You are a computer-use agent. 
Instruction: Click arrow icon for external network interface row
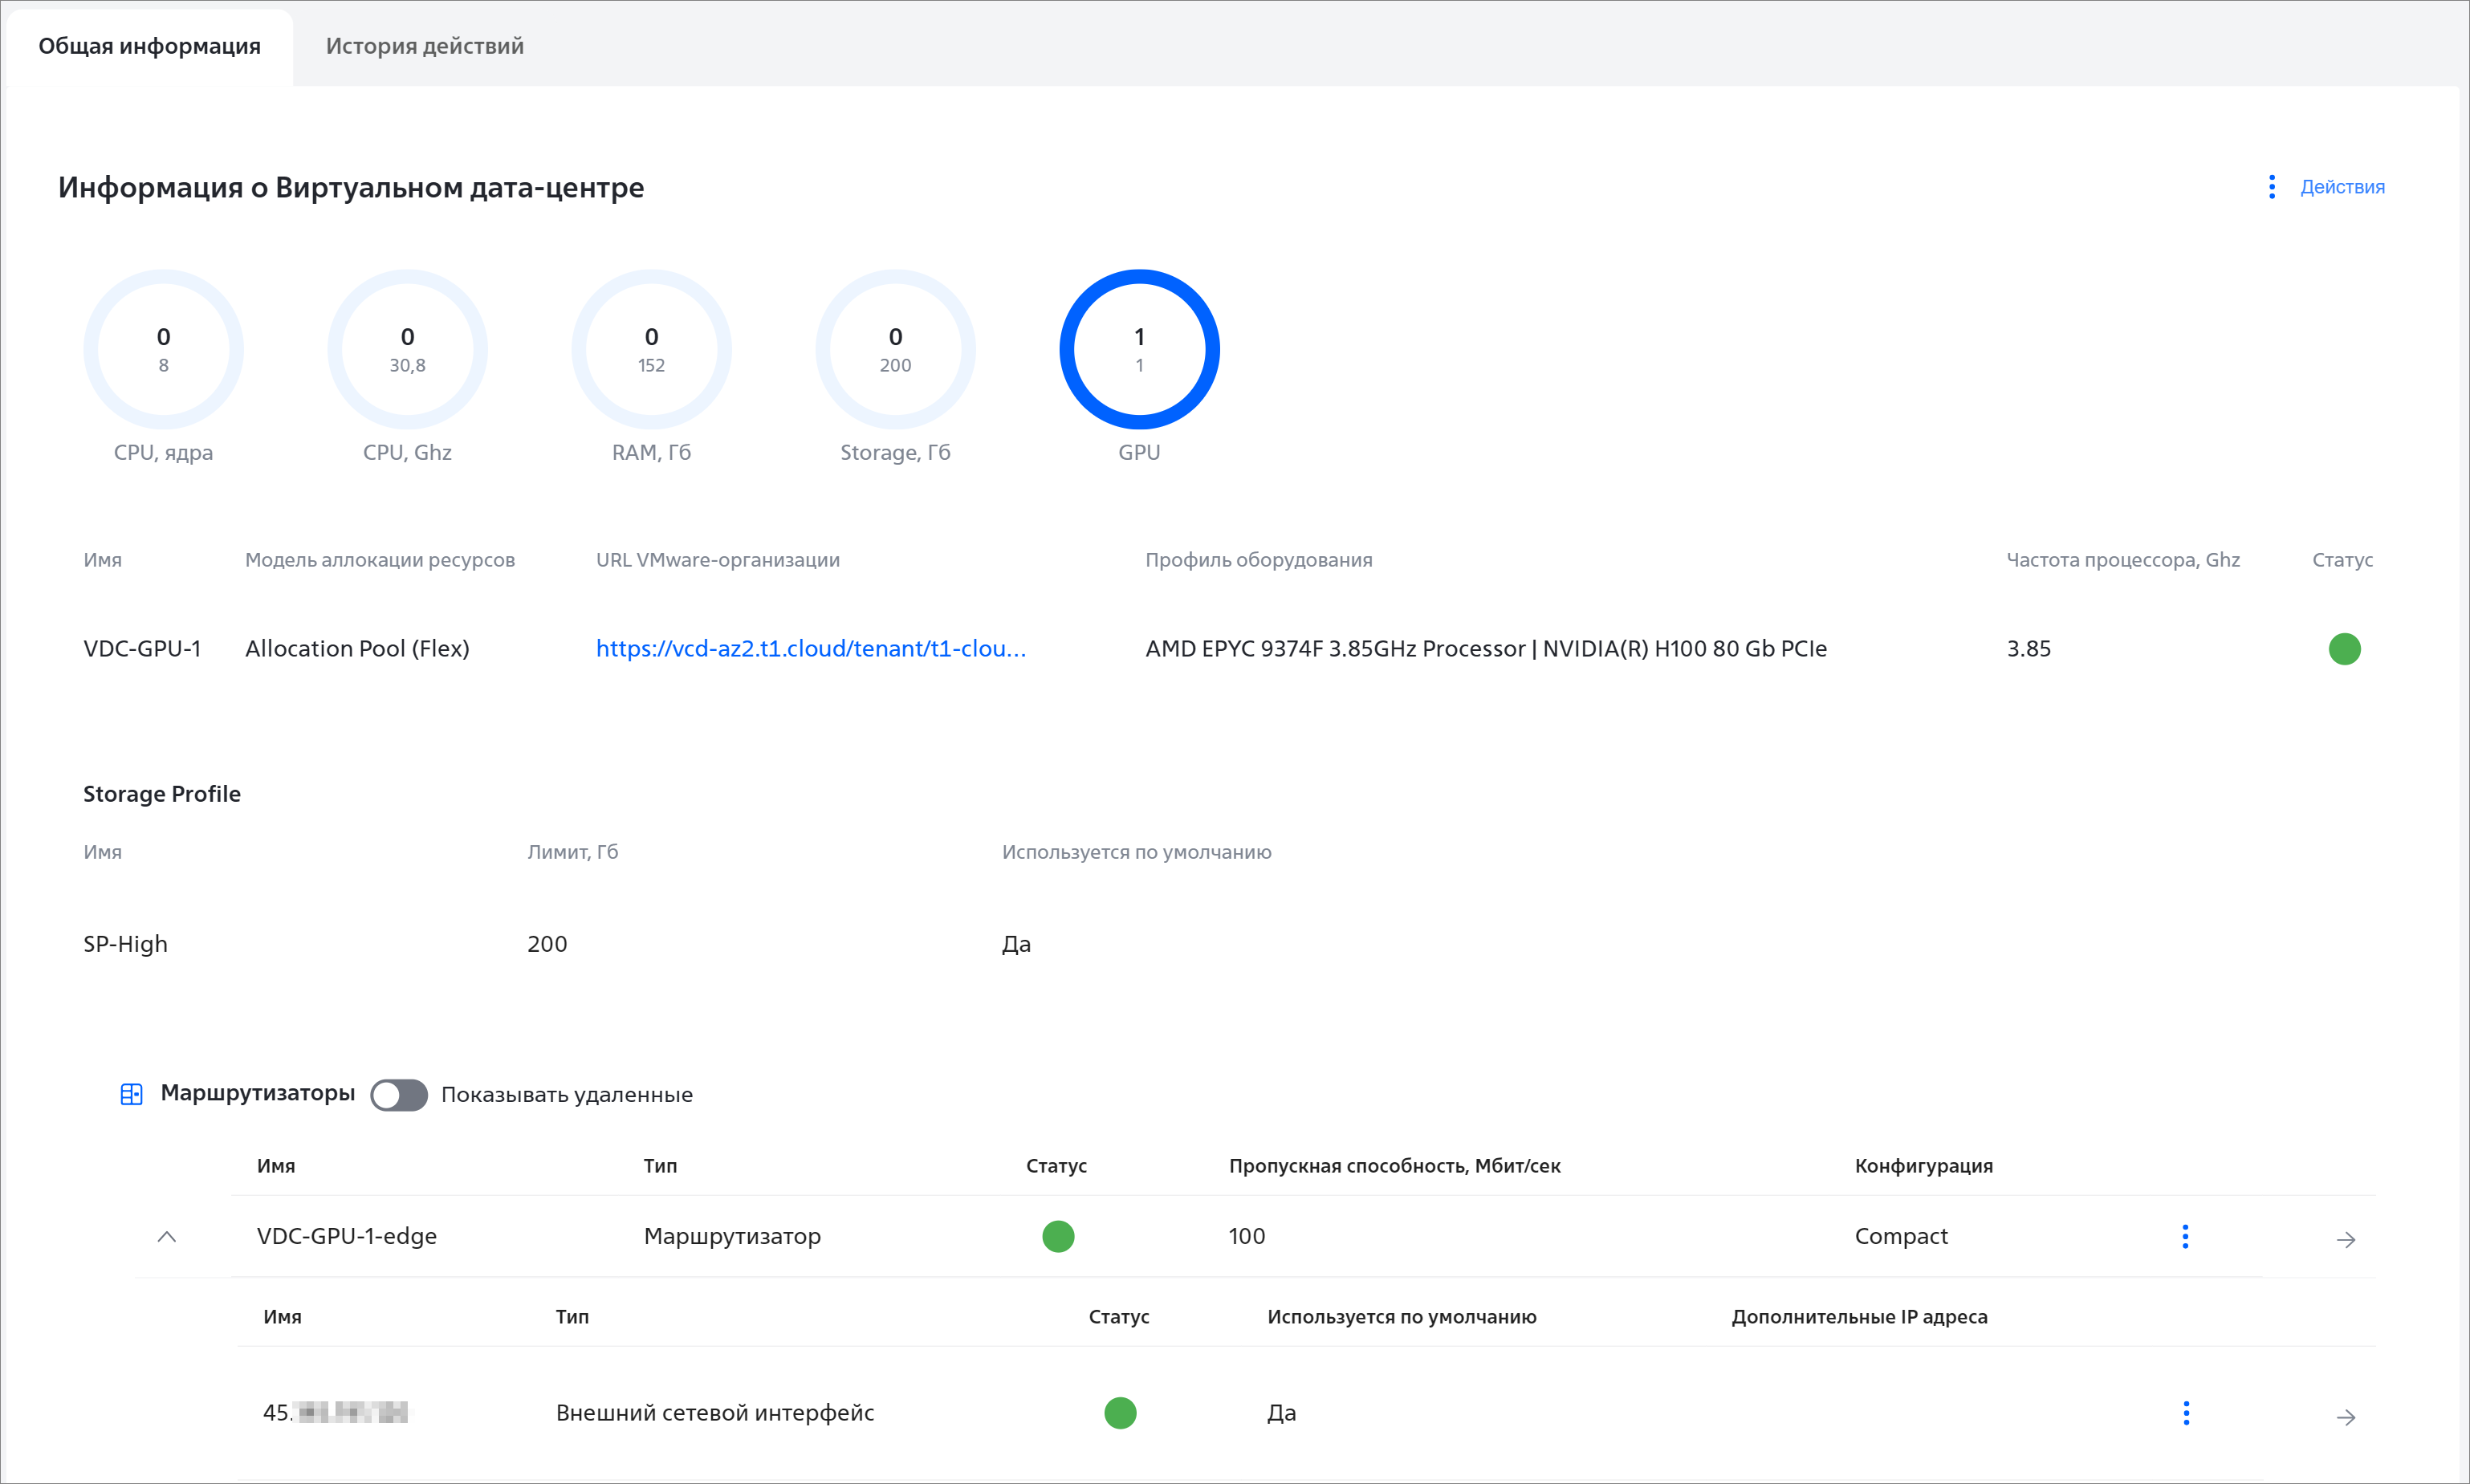pyautogui.click(x=2345, y=1417)
